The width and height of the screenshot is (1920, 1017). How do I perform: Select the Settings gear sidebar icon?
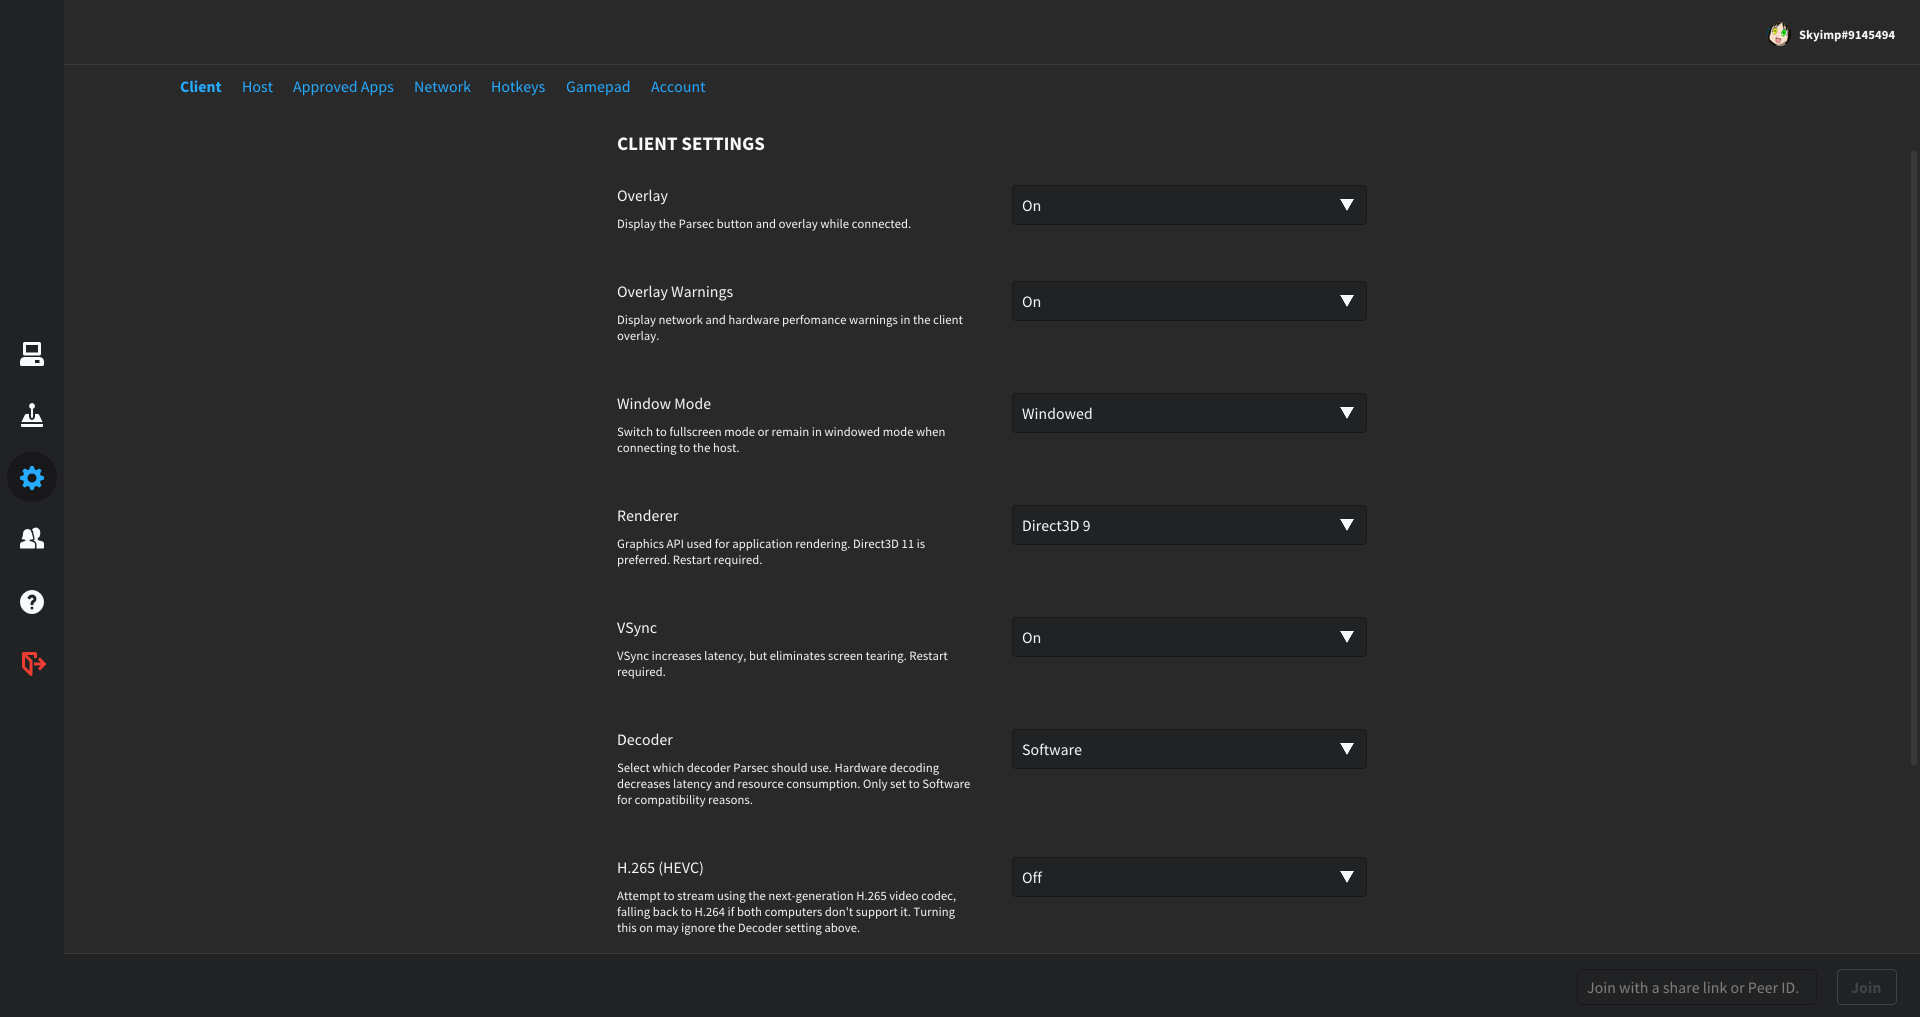point(32,478)
